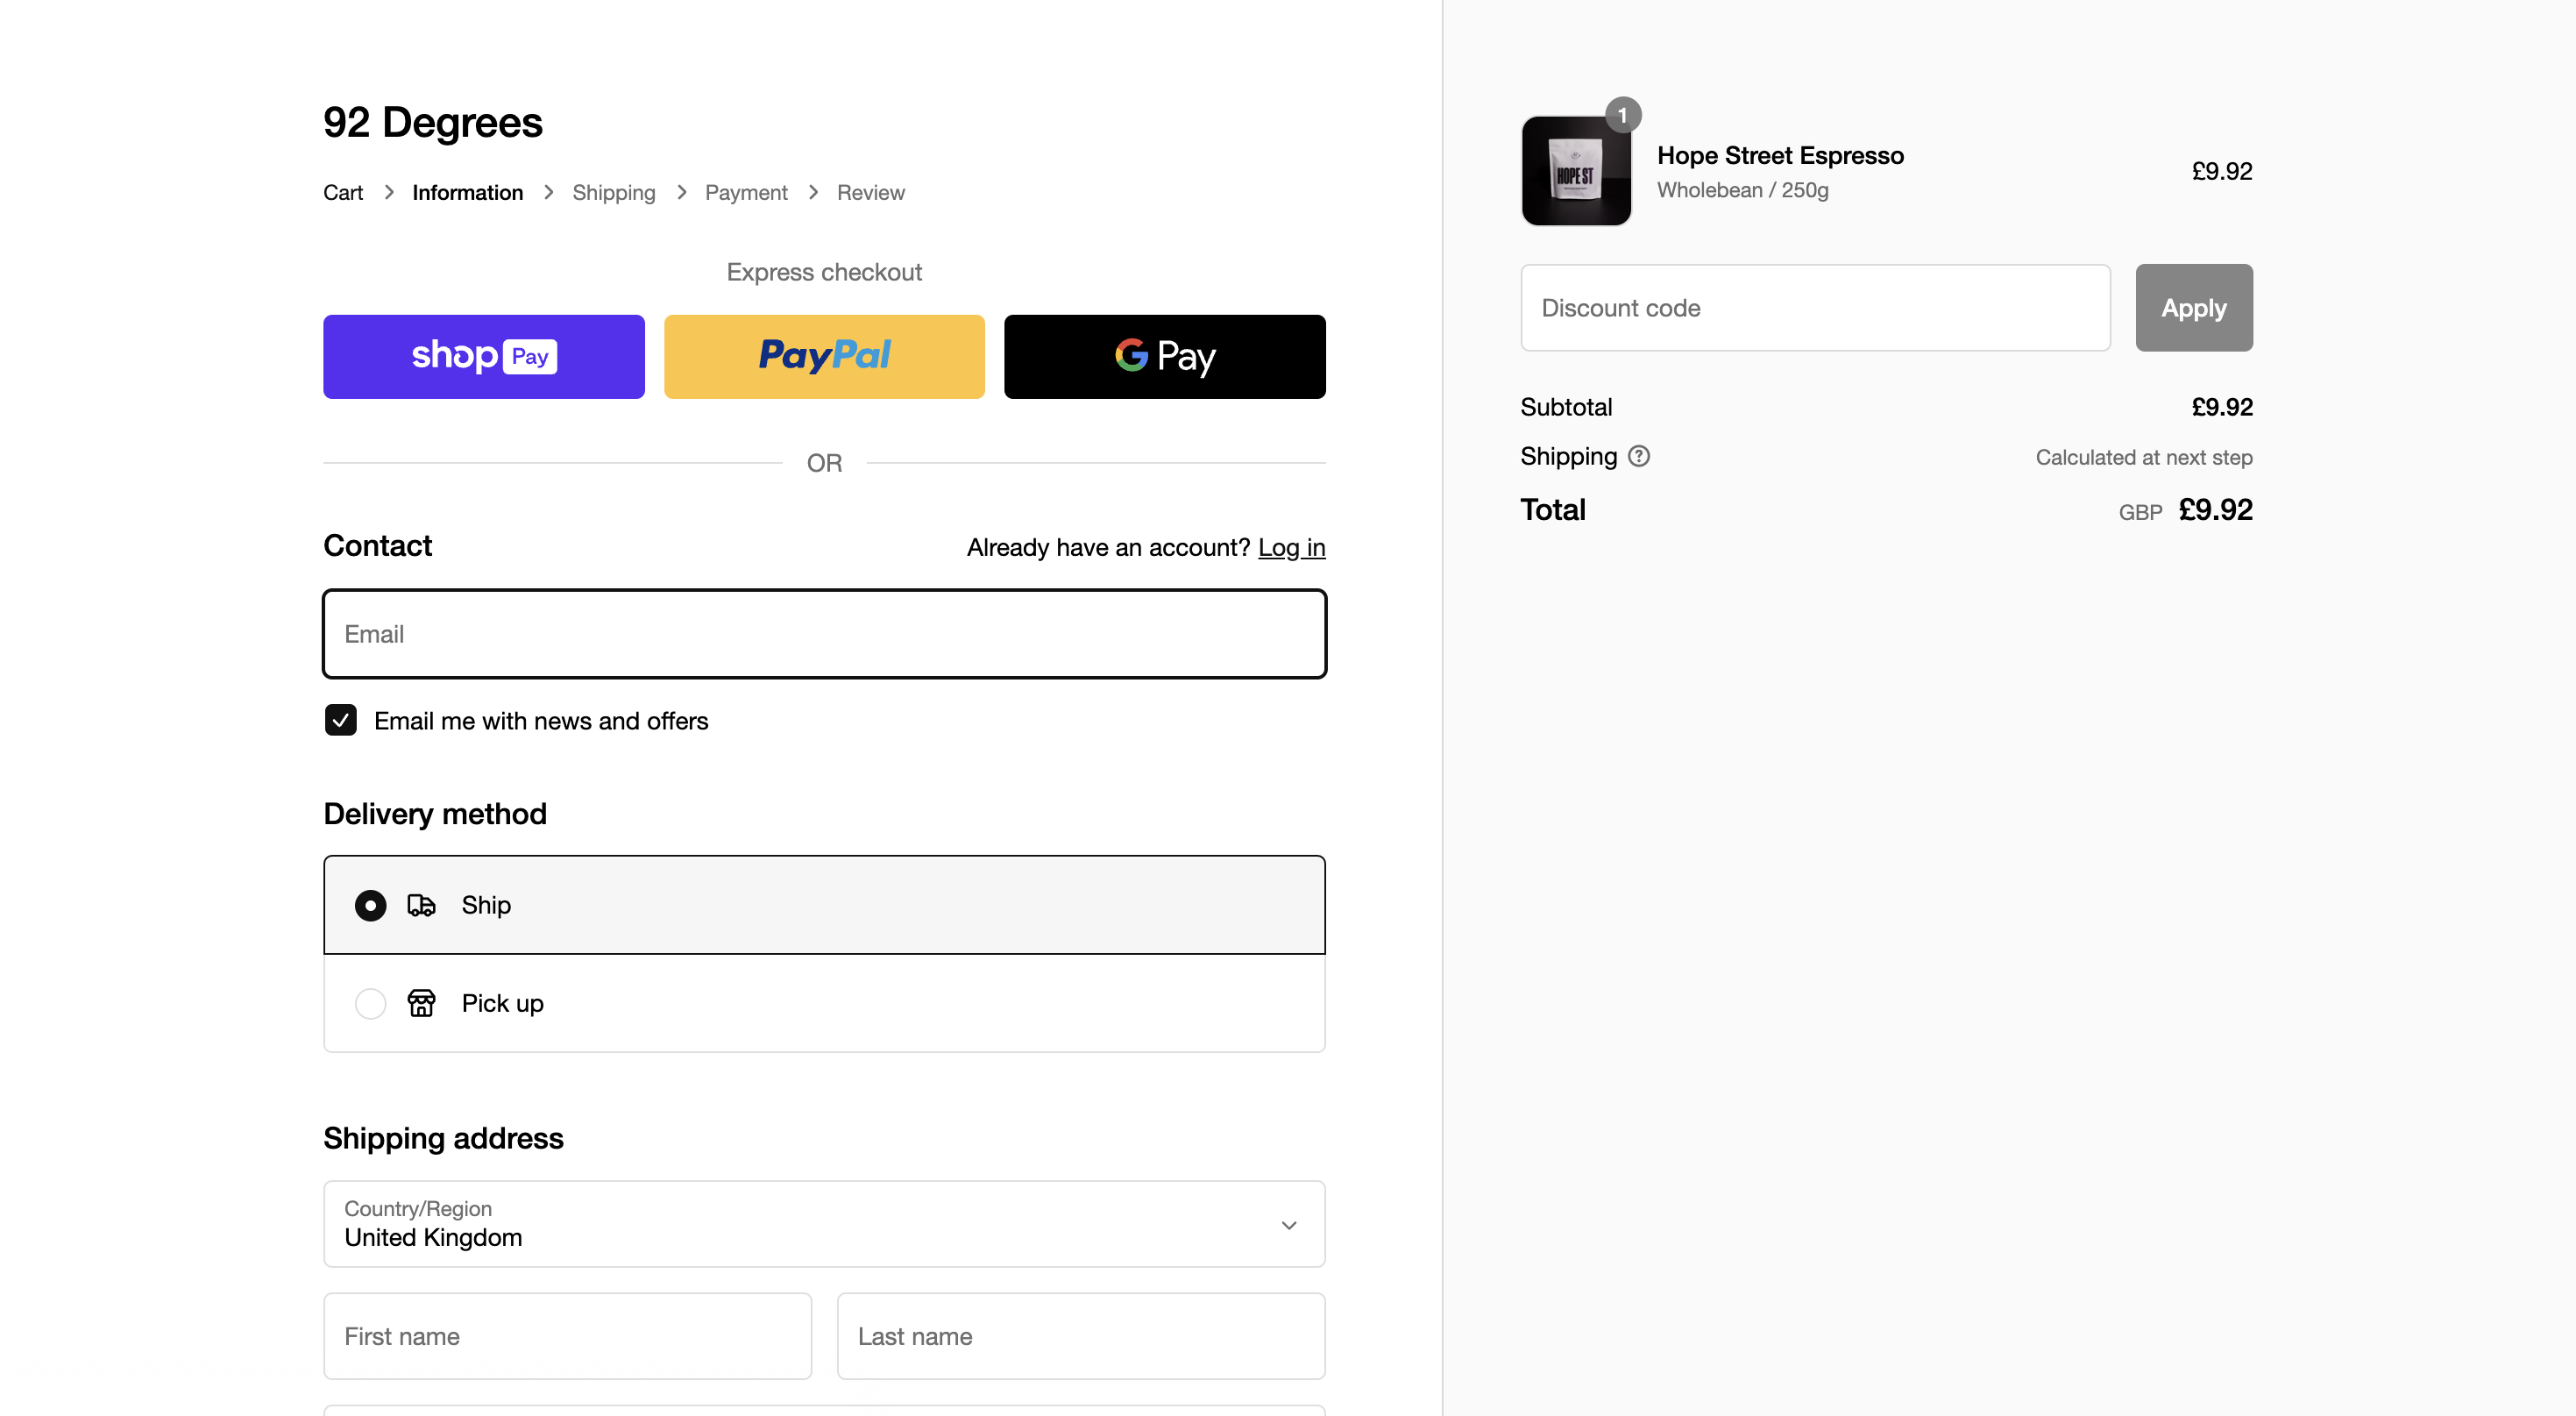Click the store icon beside Pick up
Image resolution: width=2576 pixels, height=1416 pixels.
(x=421, y=1003)
